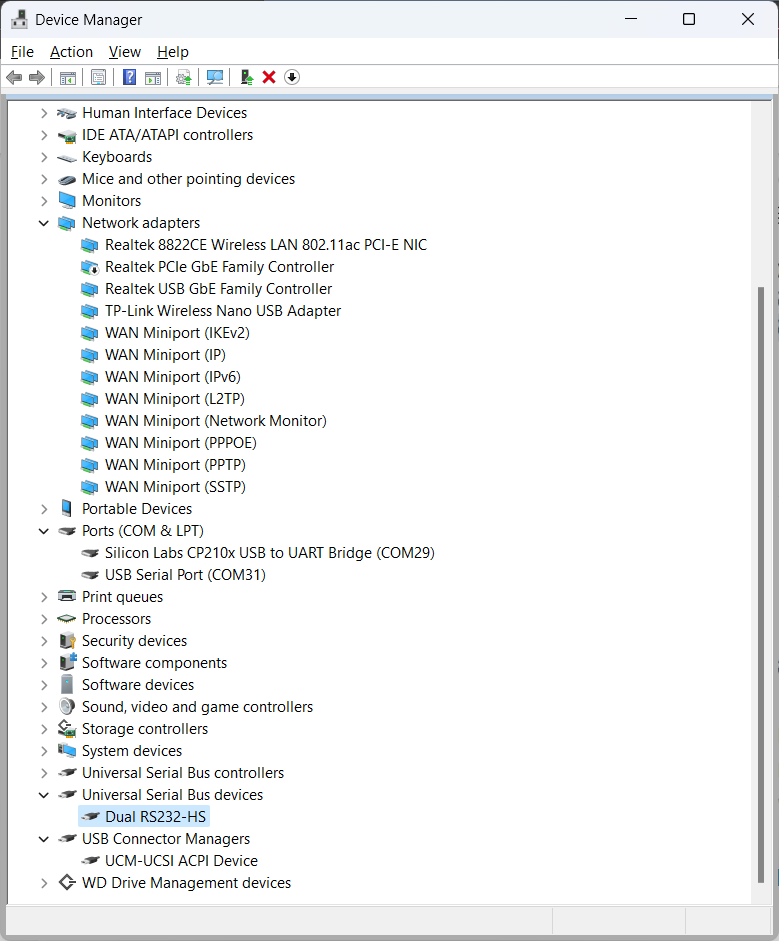
Task: Select Realtek PCIe GbE Family Controller
Action: click(x=219, y=267)
